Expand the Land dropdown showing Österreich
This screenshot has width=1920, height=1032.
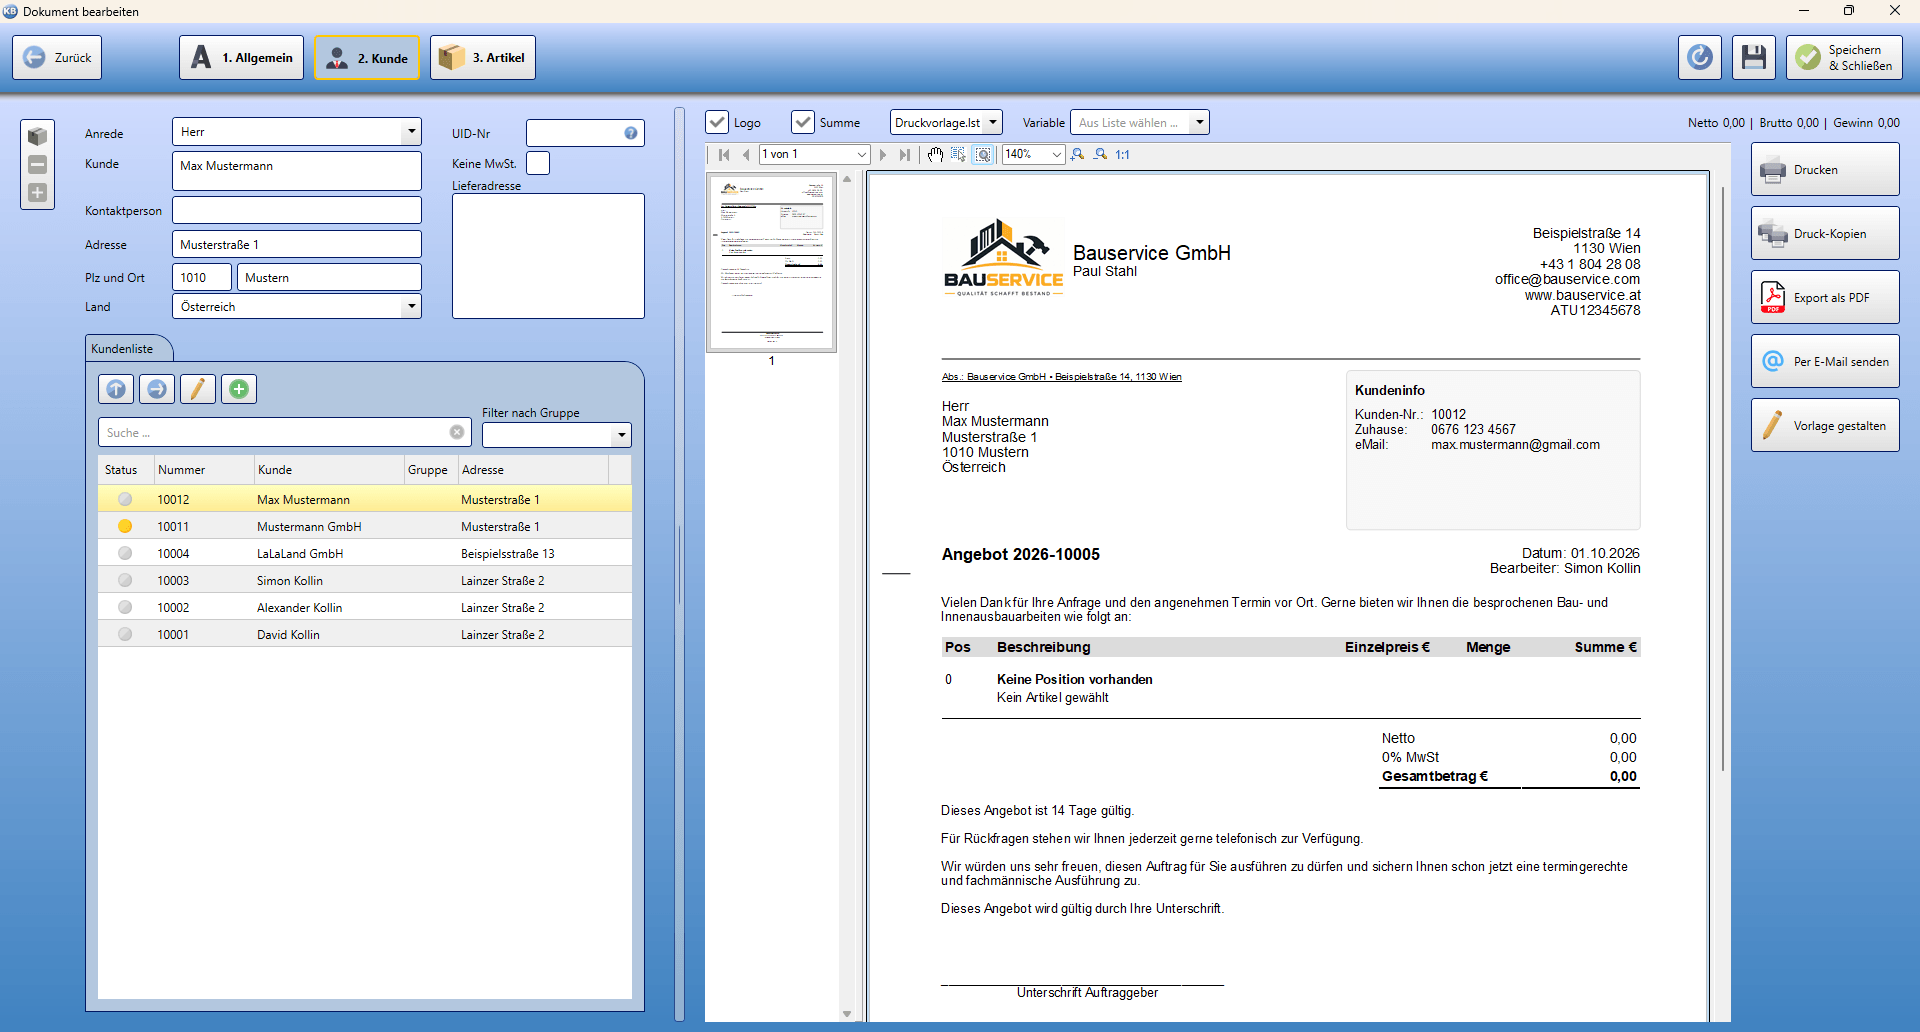click(411, 306)
